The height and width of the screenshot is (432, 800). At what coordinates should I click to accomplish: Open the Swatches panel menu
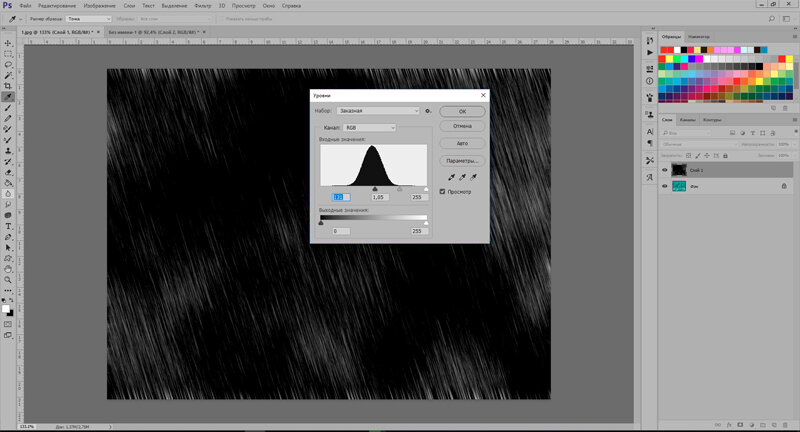point(794,37)
